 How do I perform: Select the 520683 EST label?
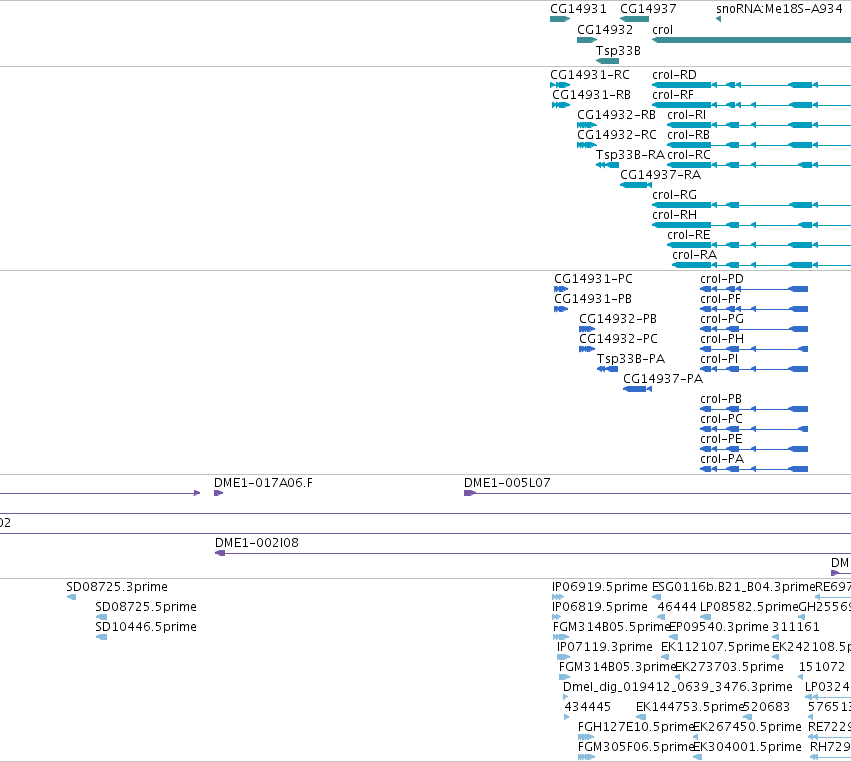coord(766,707)
